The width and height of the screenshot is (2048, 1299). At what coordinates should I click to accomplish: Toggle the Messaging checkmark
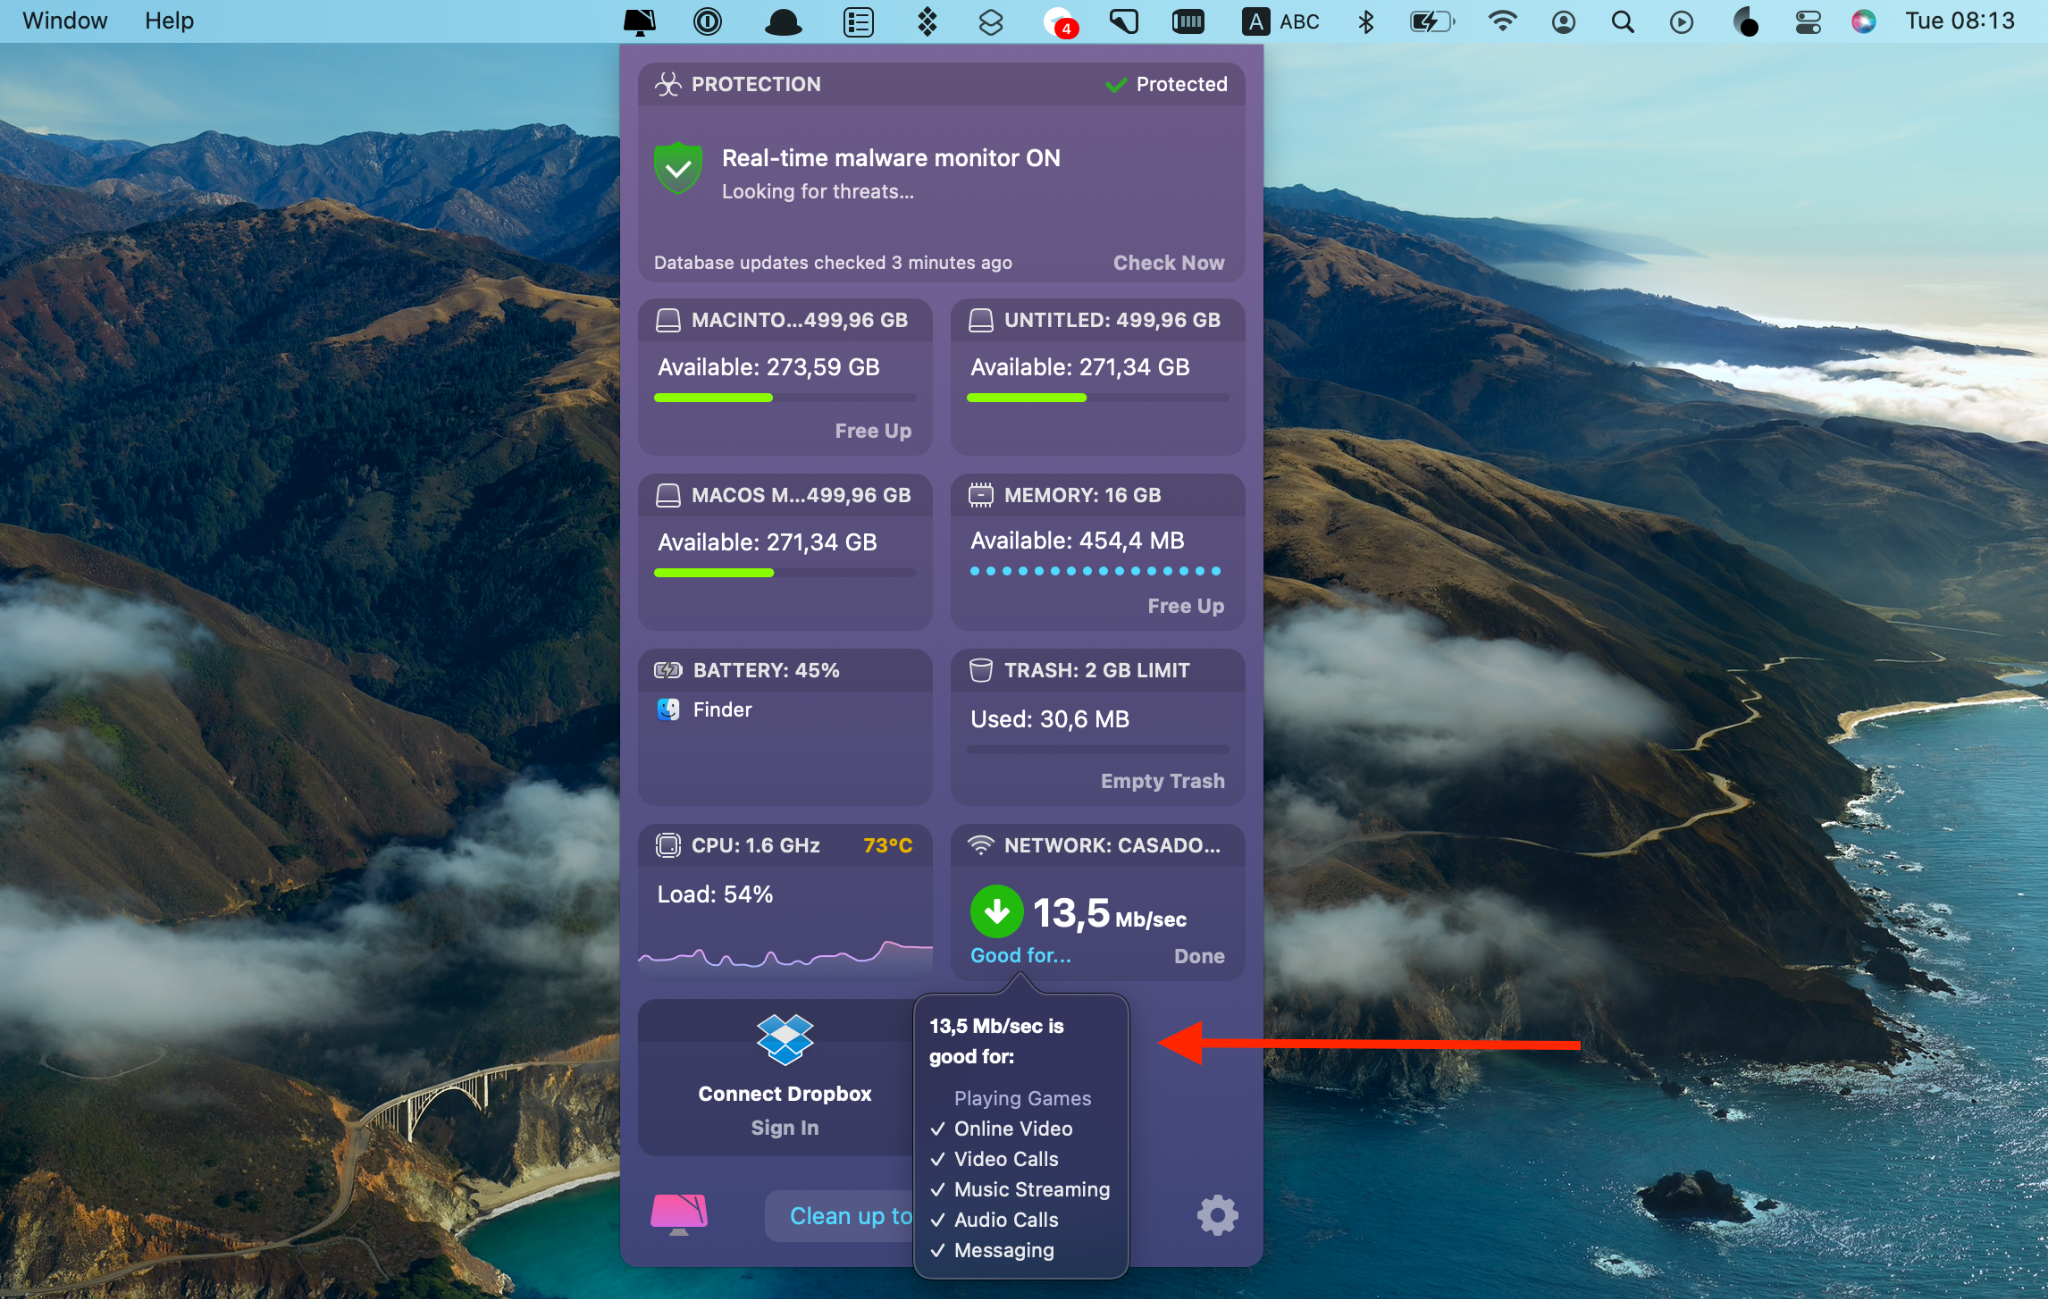(x=937, y=1250)
